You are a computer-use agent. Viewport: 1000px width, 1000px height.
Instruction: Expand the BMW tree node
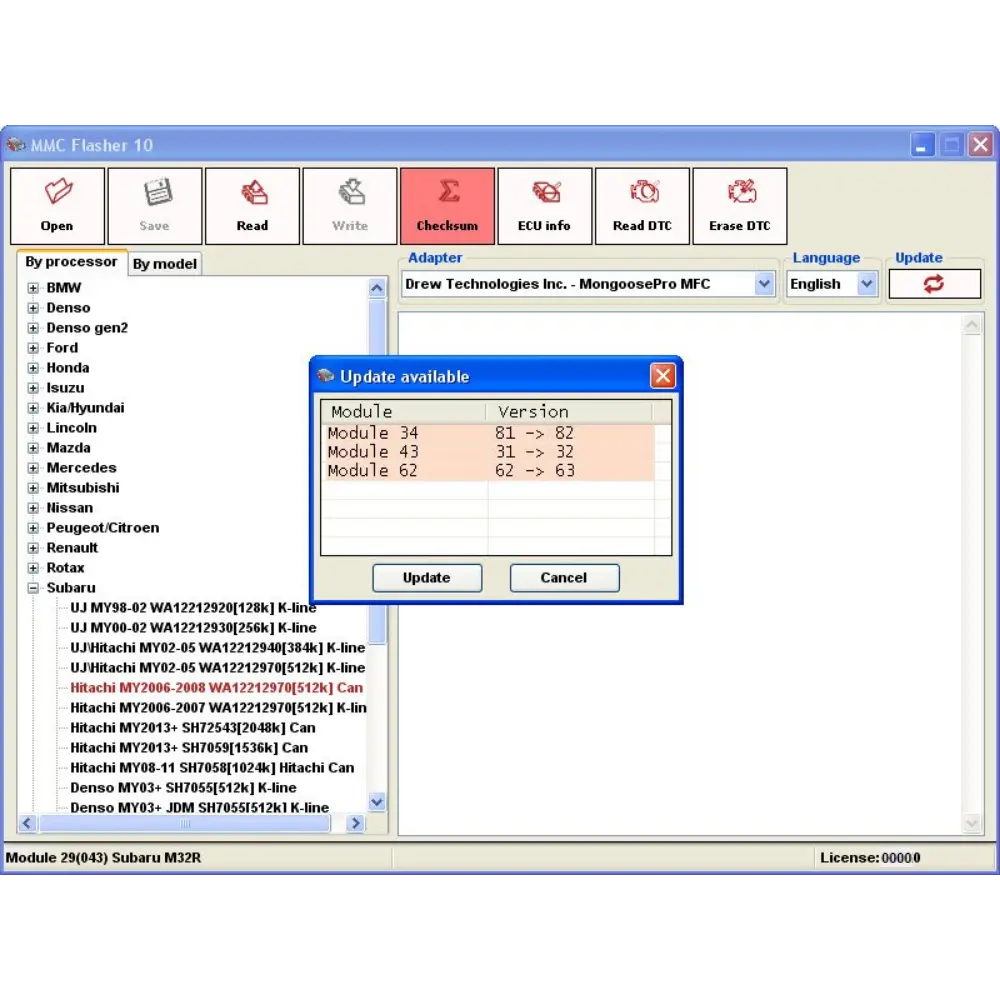click(x=33, y=288)
